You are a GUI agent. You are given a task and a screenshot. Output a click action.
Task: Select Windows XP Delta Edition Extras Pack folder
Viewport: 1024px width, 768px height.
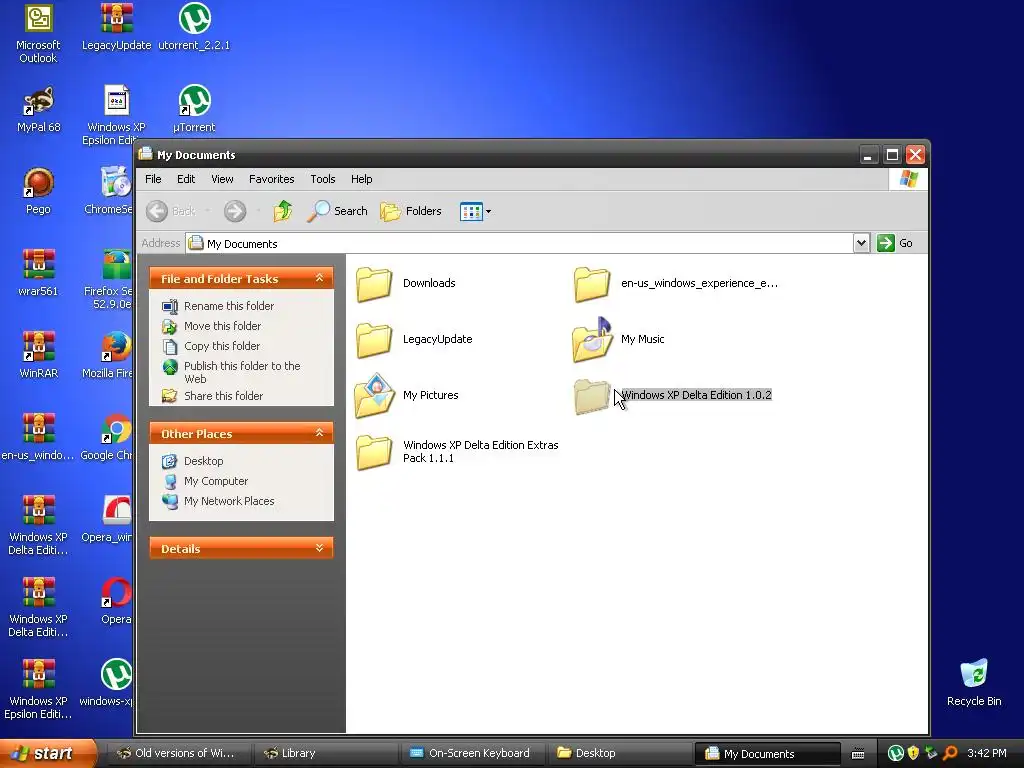(x=374, y=452)
